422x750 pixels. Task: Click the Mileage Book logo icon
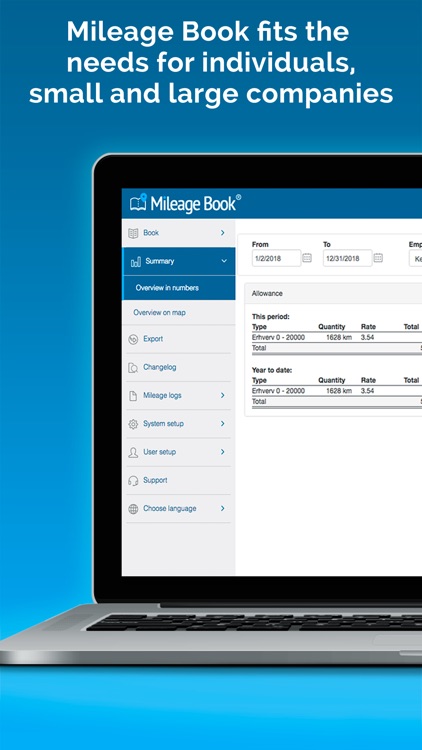click(138, 201)
